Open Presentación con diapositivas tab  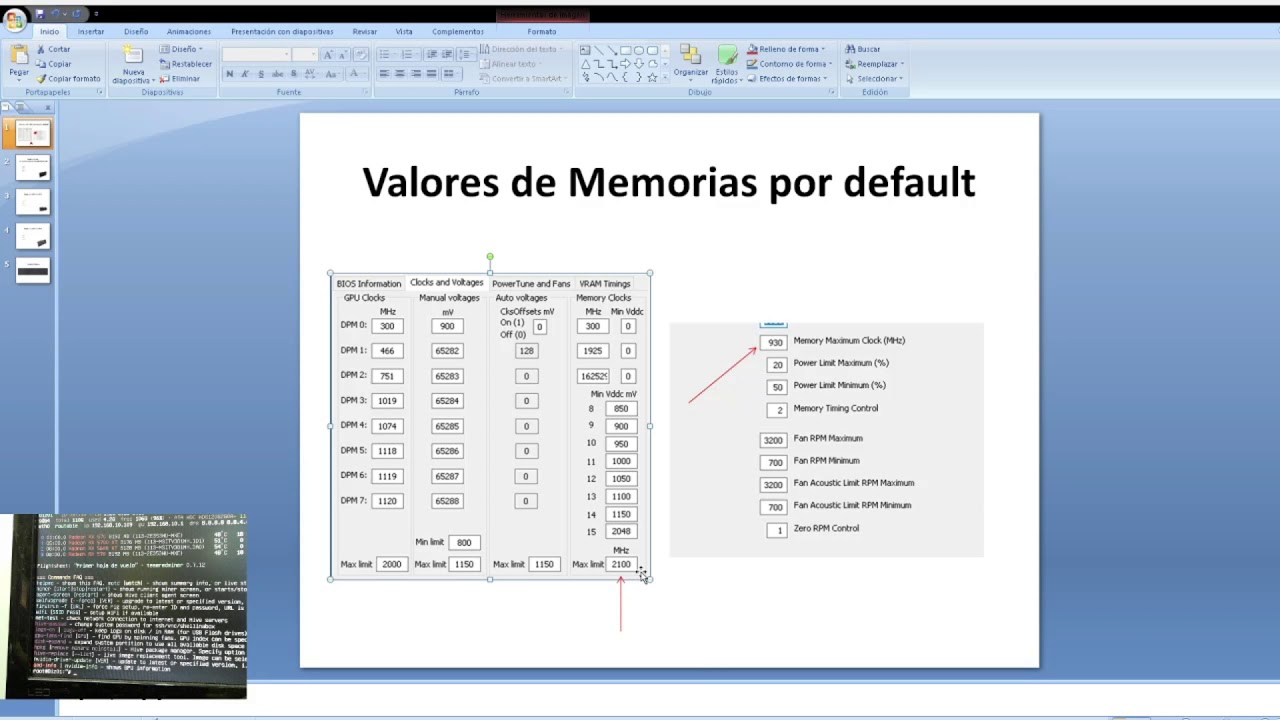[282, 31]
